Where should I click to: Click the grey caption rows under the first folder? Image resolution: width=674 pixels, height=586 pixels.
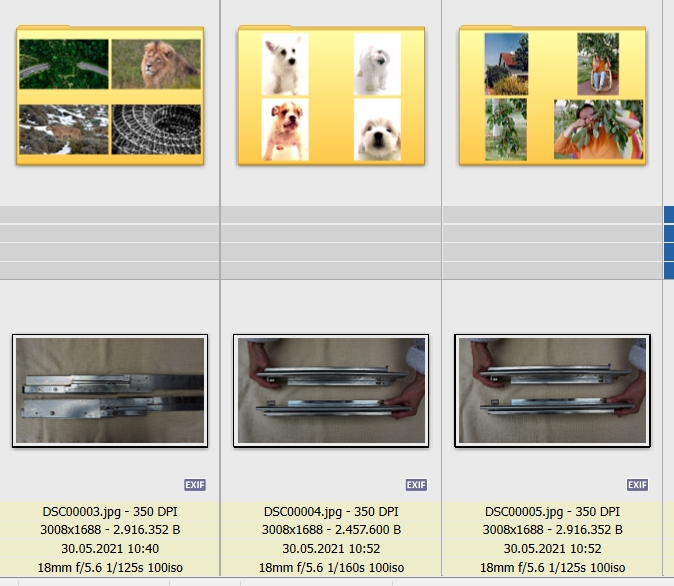pyautogui.click(x=109, y=243)
